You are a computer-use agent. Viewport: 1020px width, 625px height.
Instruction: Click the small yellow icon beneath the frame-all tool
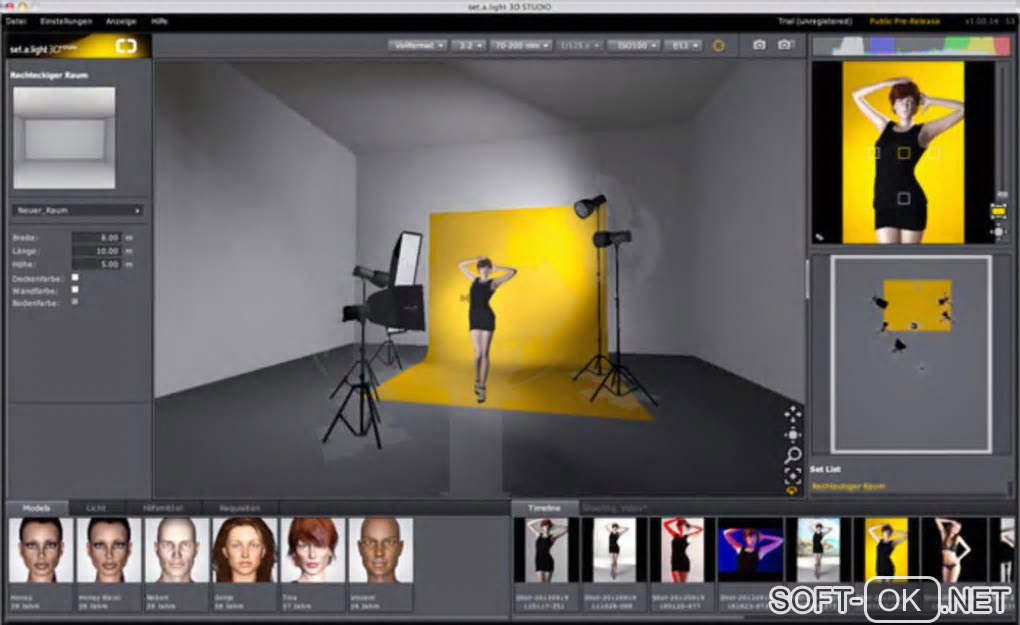(792, 491)
